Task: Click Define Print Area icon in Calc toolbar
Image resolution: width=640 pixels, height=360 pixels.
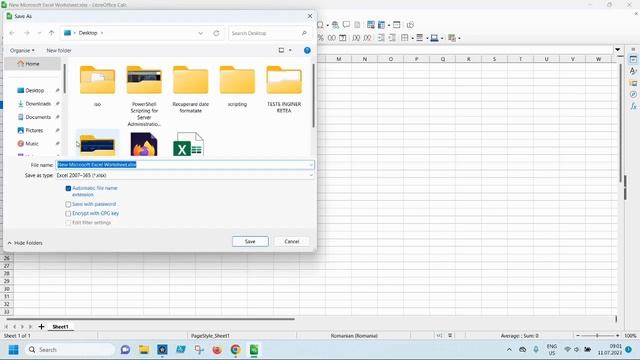Action: tap(371, 25)
